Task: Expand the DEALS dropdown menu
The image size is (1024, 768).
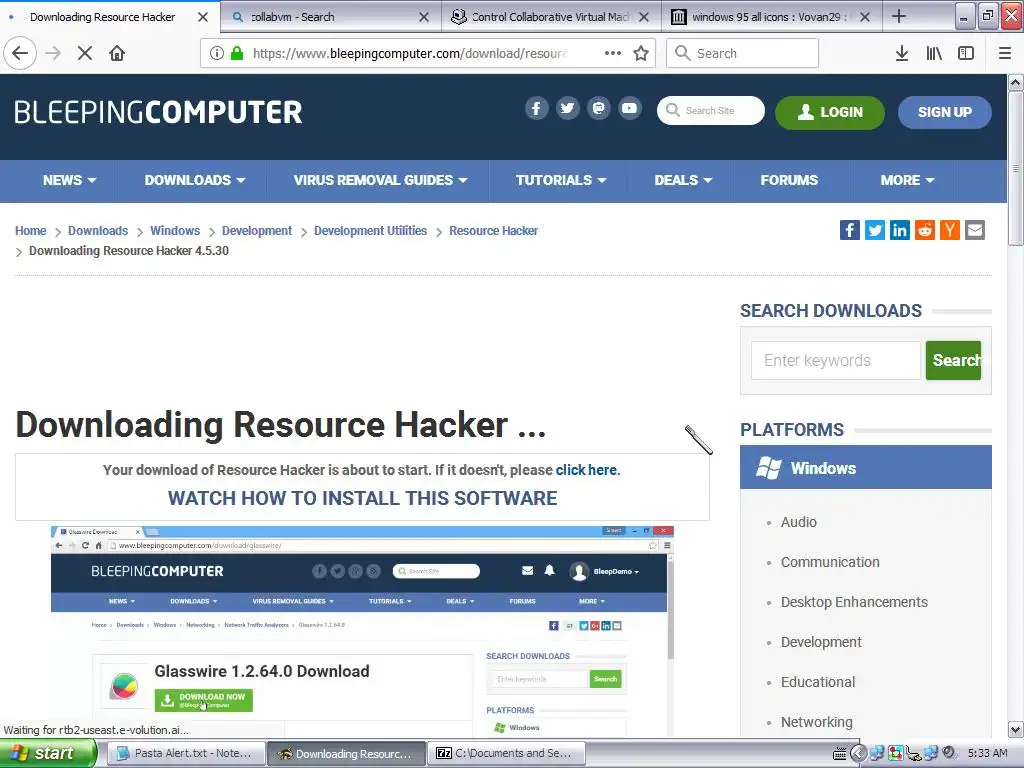Action: [x=683, y=180]
